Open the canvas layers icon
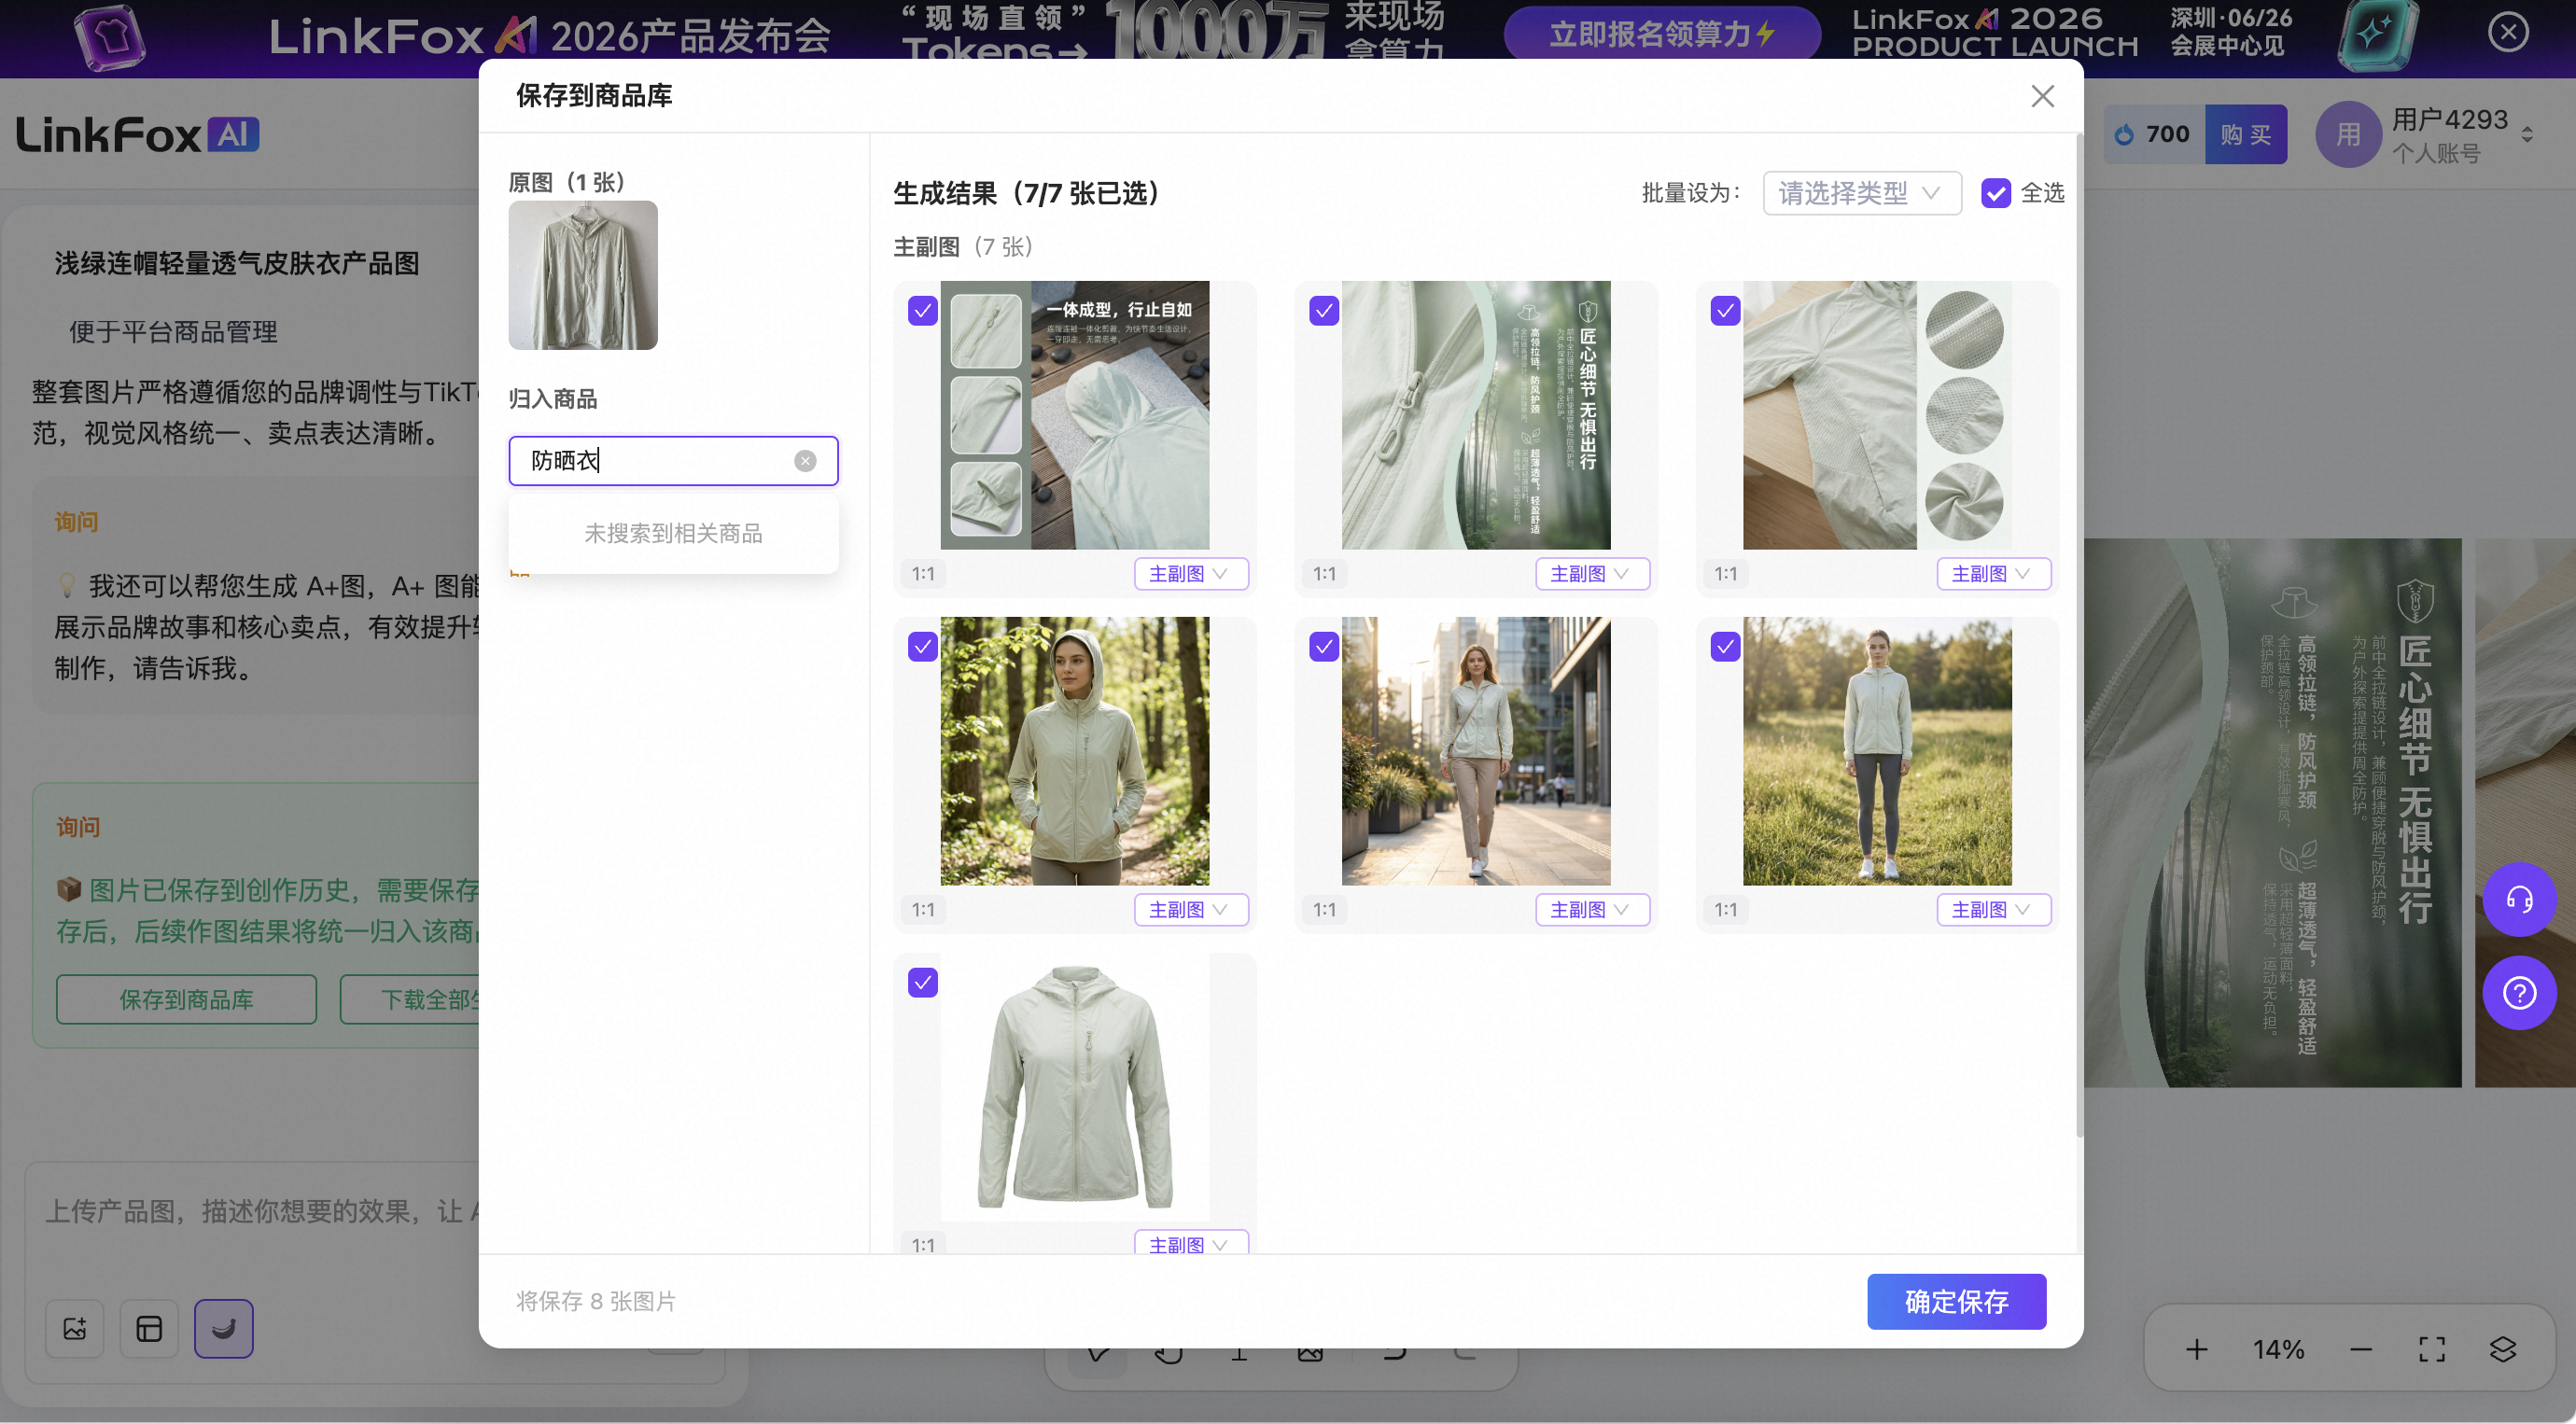This screenshot has width=2576, height=1424. click(2502, 1349)
